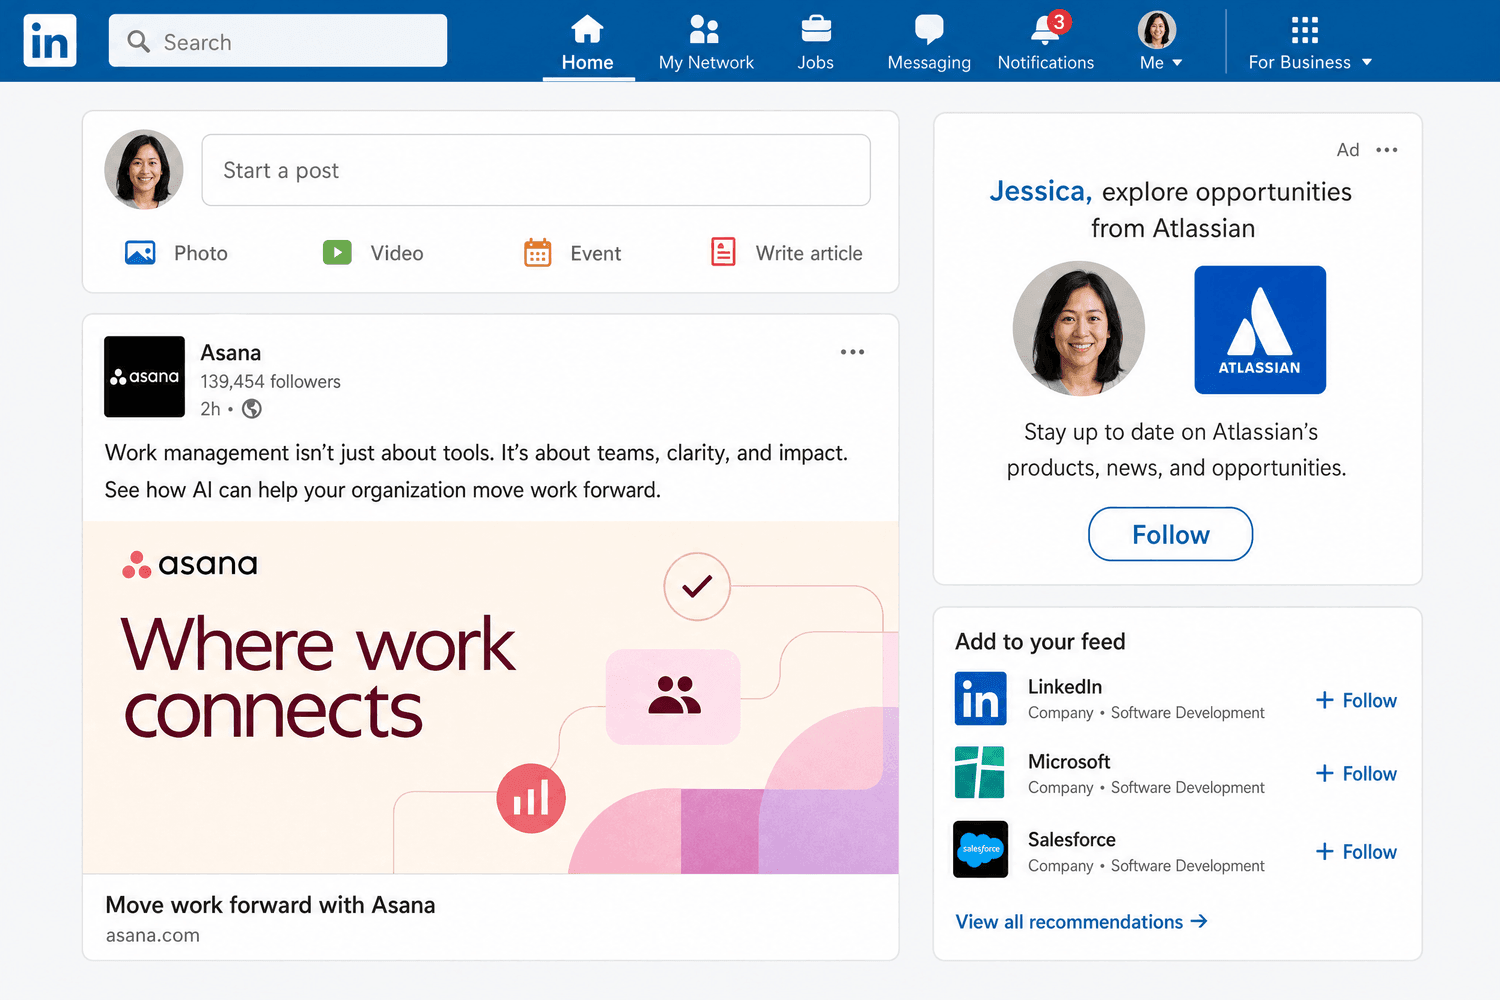This screenshot has width=1500, height=1000.
Task: Choose Write article
Action: [x=786, y=253]
